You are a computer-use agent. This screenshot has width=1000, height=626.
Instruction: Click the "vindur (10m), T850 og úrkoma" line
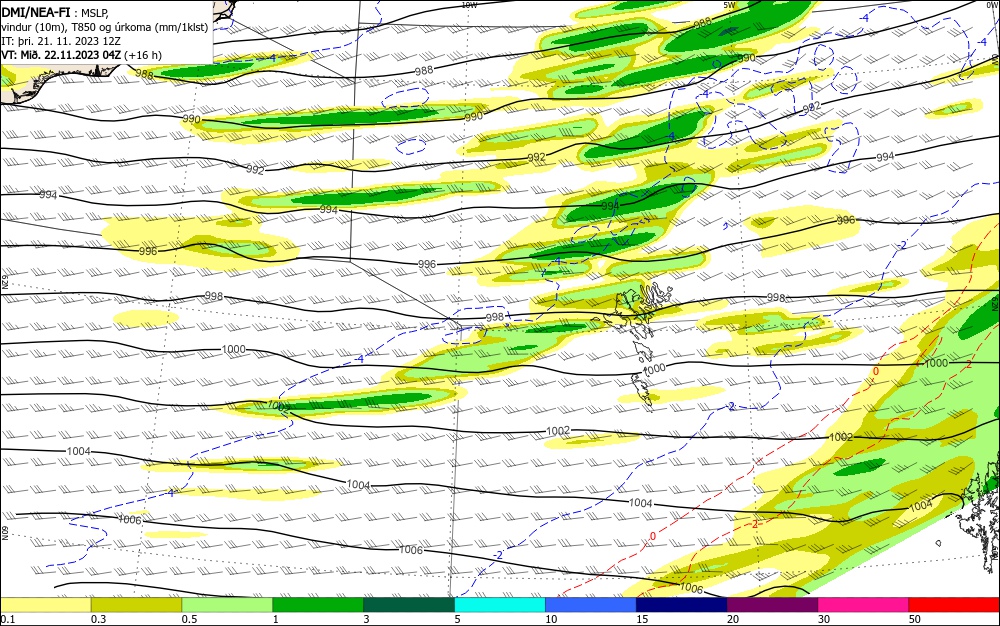click(x=105, y=27)
